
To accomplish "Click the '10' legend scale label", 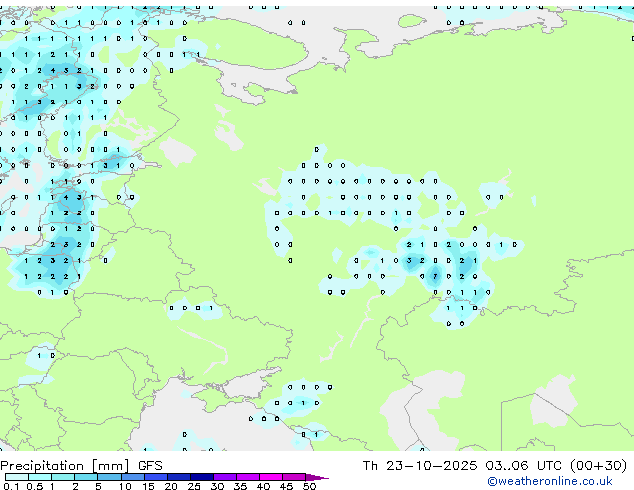I will (125, 486).
